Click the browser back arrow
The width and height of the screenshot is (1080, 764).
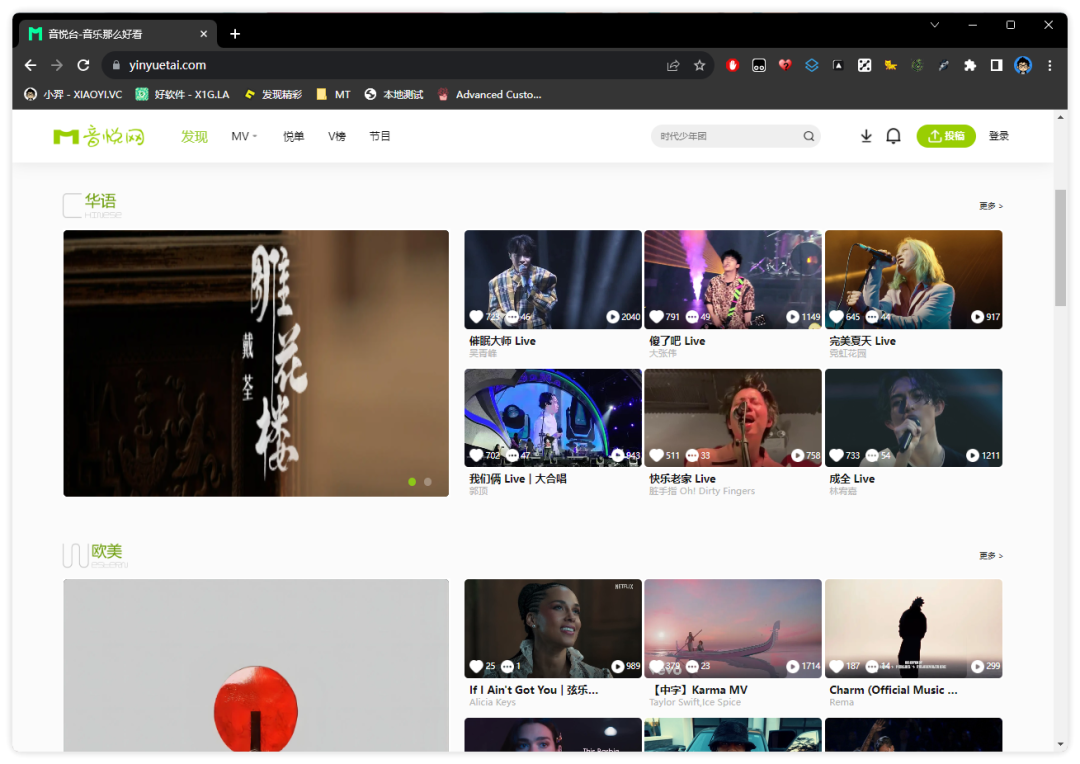(30, 65)
